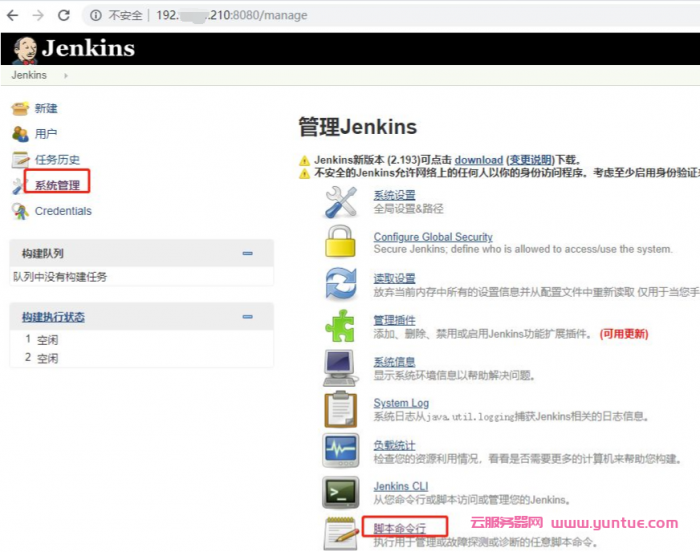Collapse the 构建执行状态 panel

(248, 317)
